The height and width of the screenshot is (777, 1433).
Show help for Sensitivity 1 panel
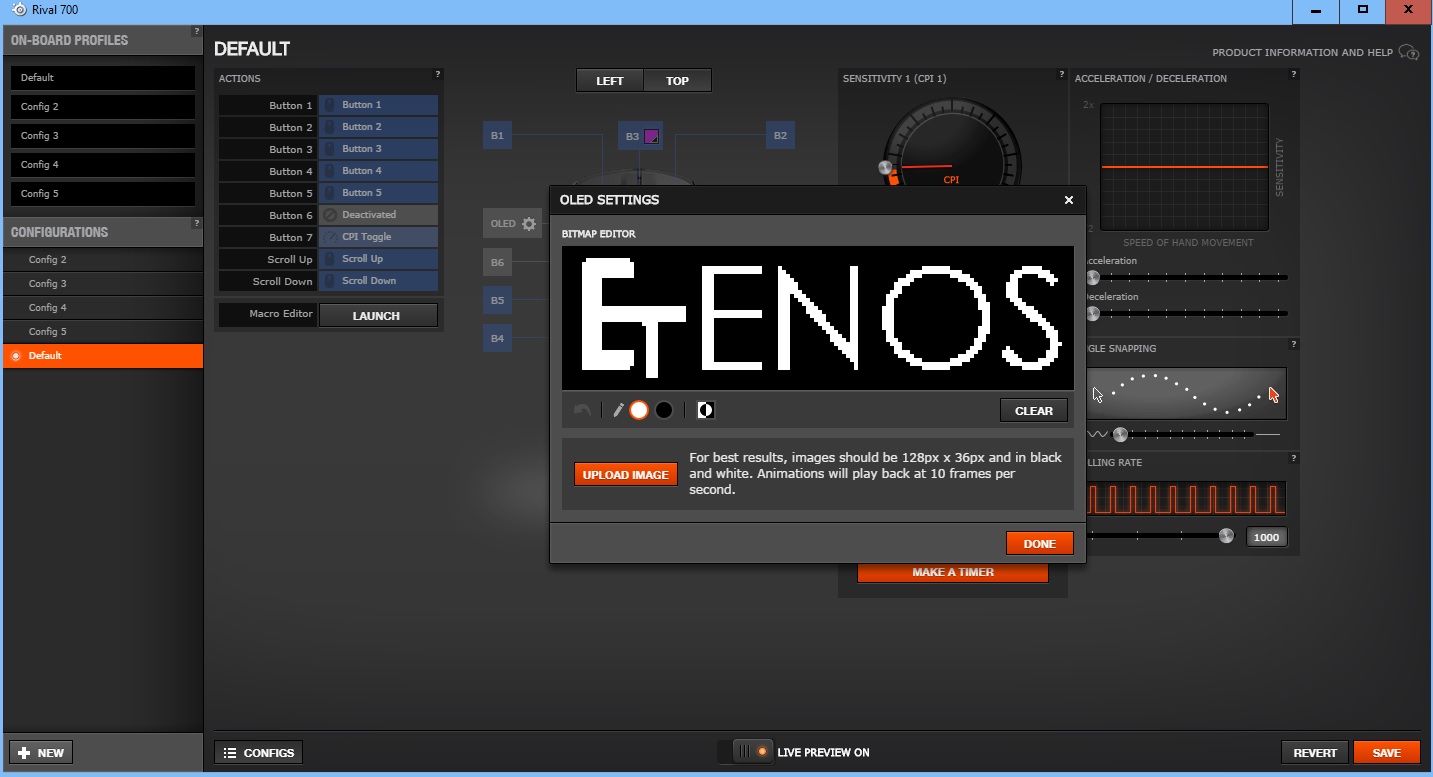[1061, 74]
